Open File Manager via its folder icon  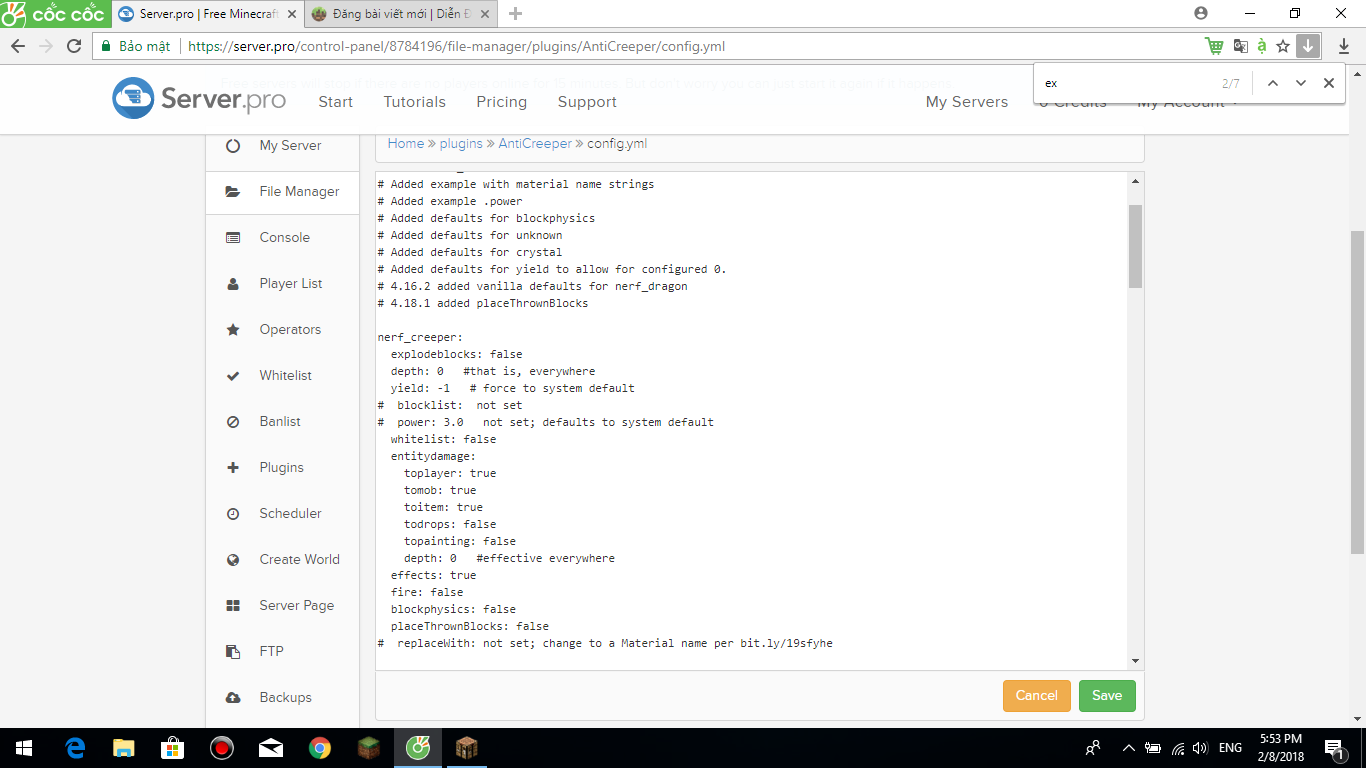[233, 191]
